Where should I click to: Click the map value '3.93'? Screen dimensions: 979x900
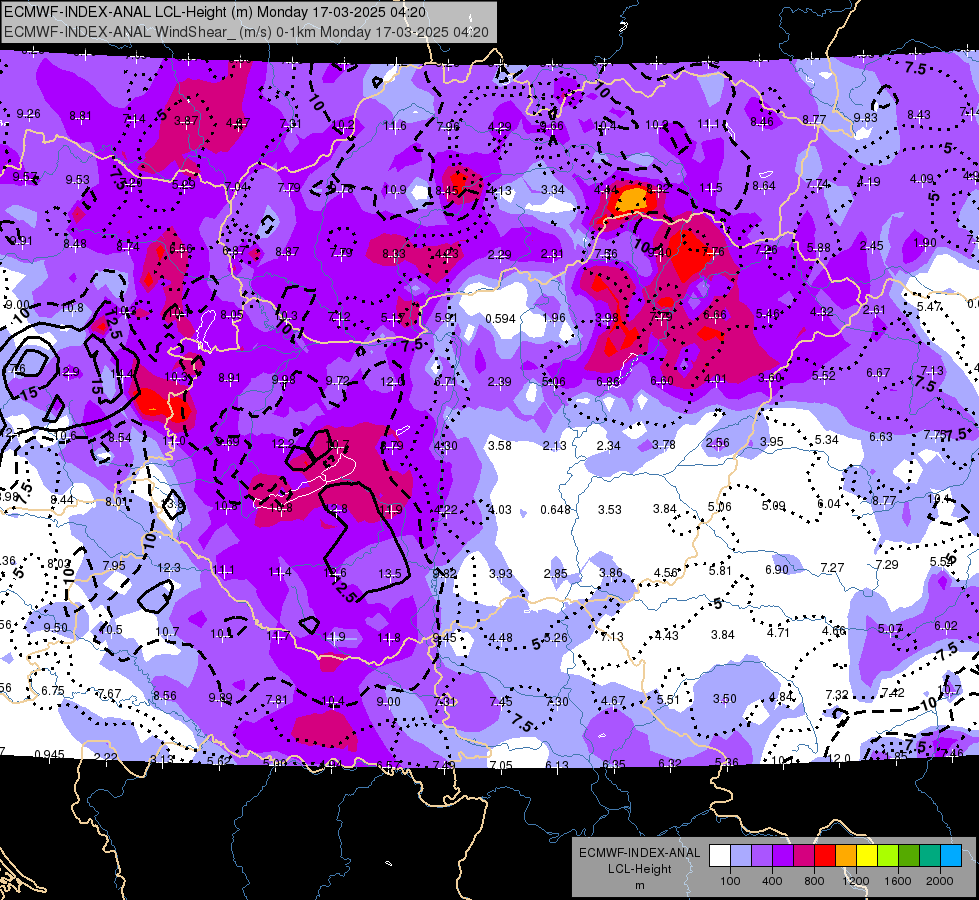pos(501,573)
